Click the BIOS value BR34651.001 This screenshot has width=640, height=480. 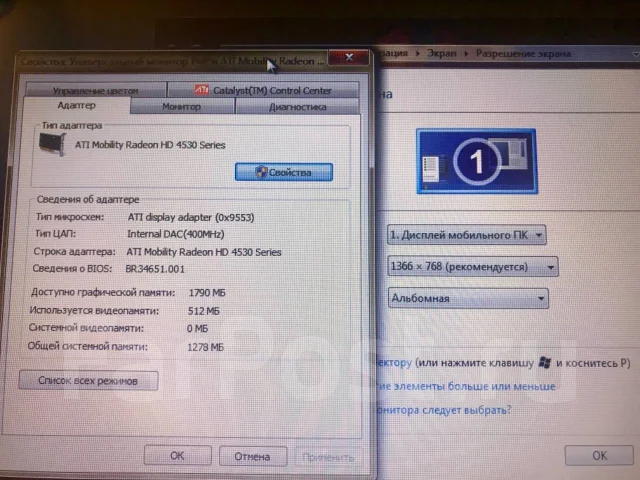click(x=155, y=269)
